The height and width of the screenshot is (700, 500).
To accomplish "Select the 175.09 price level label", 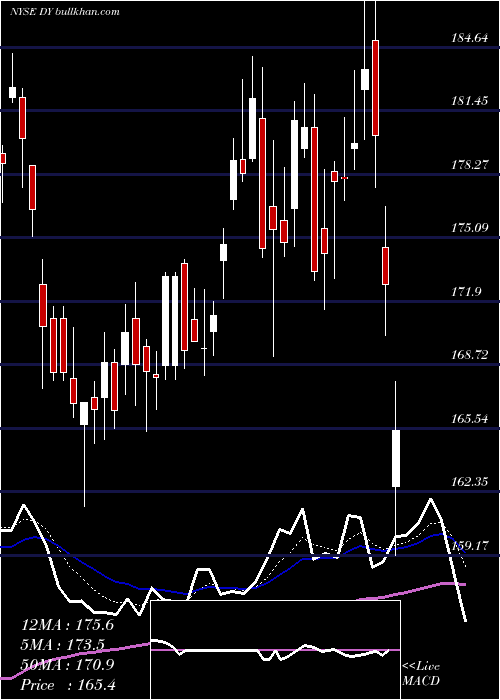I will [x=470, y=228].
